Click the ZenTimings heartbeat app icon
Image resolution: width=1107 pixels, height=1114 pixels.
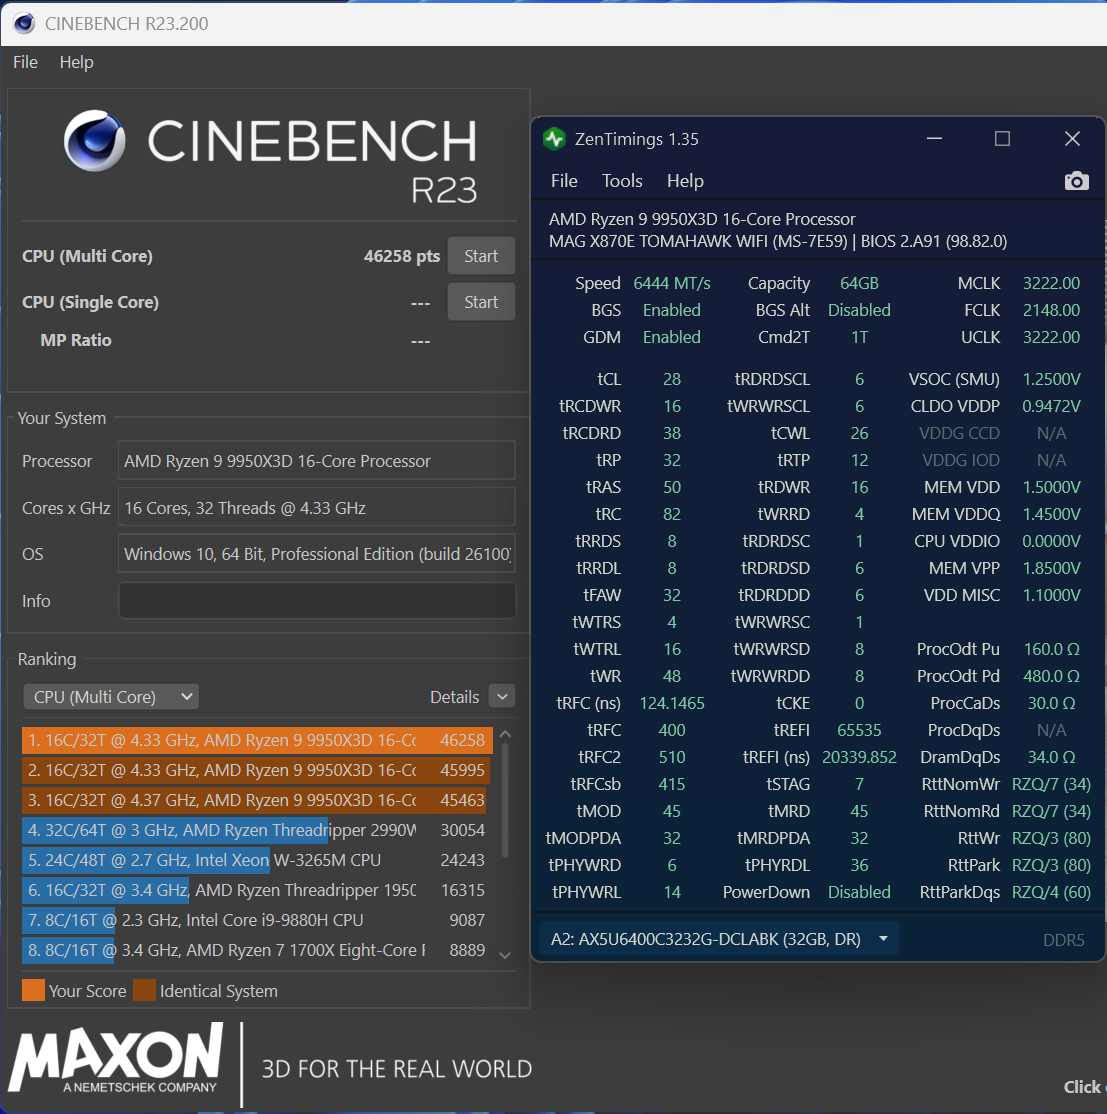(x=554, y=139)
